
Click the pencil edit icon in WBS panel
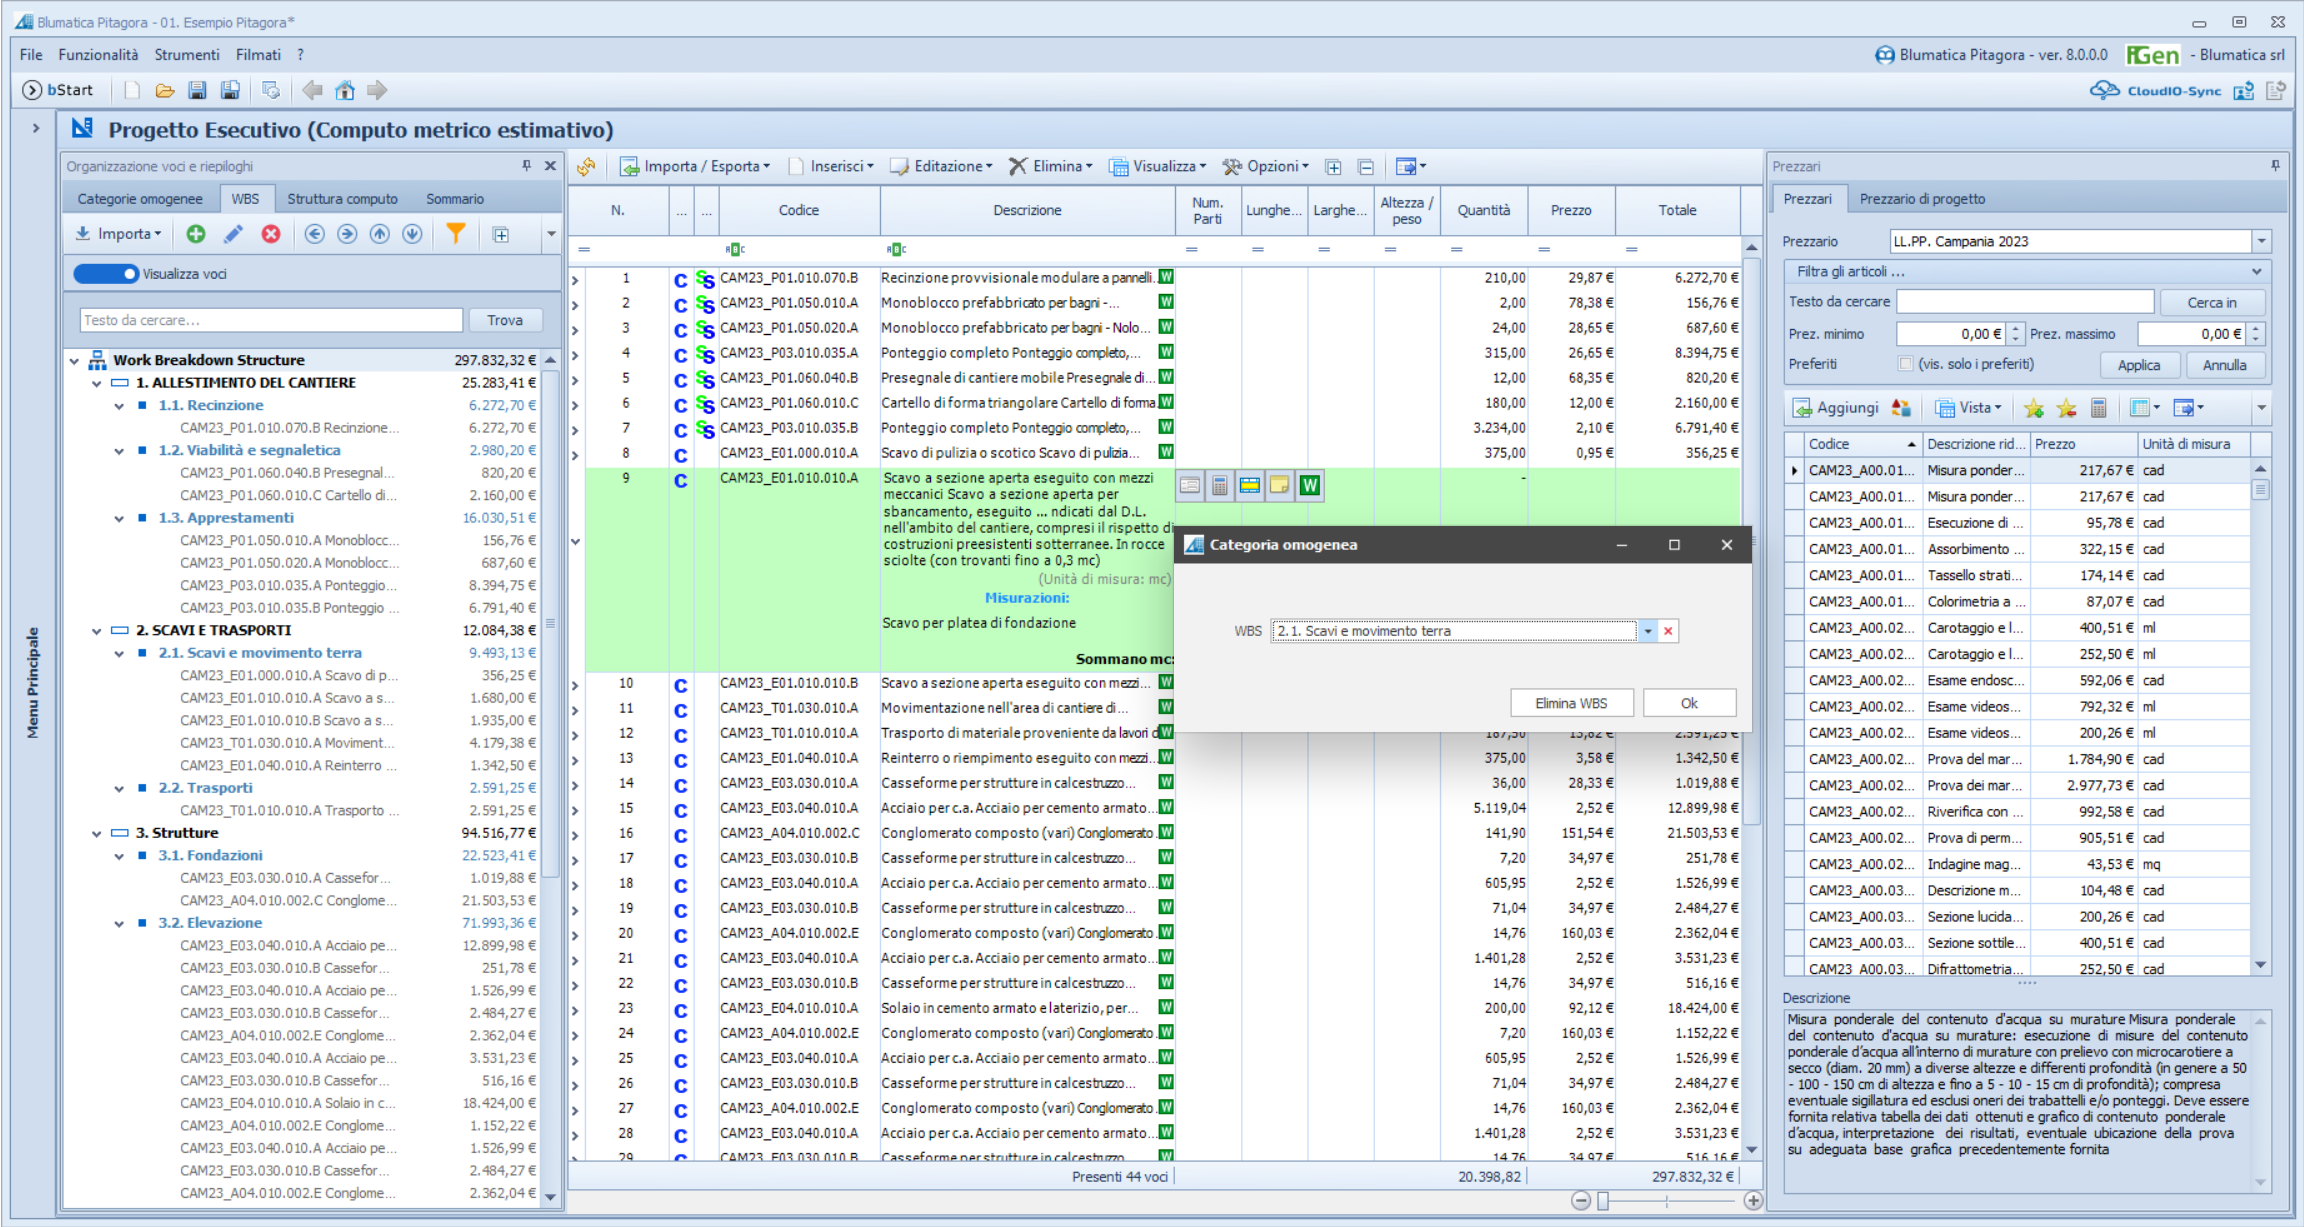(x=233, y=234)
